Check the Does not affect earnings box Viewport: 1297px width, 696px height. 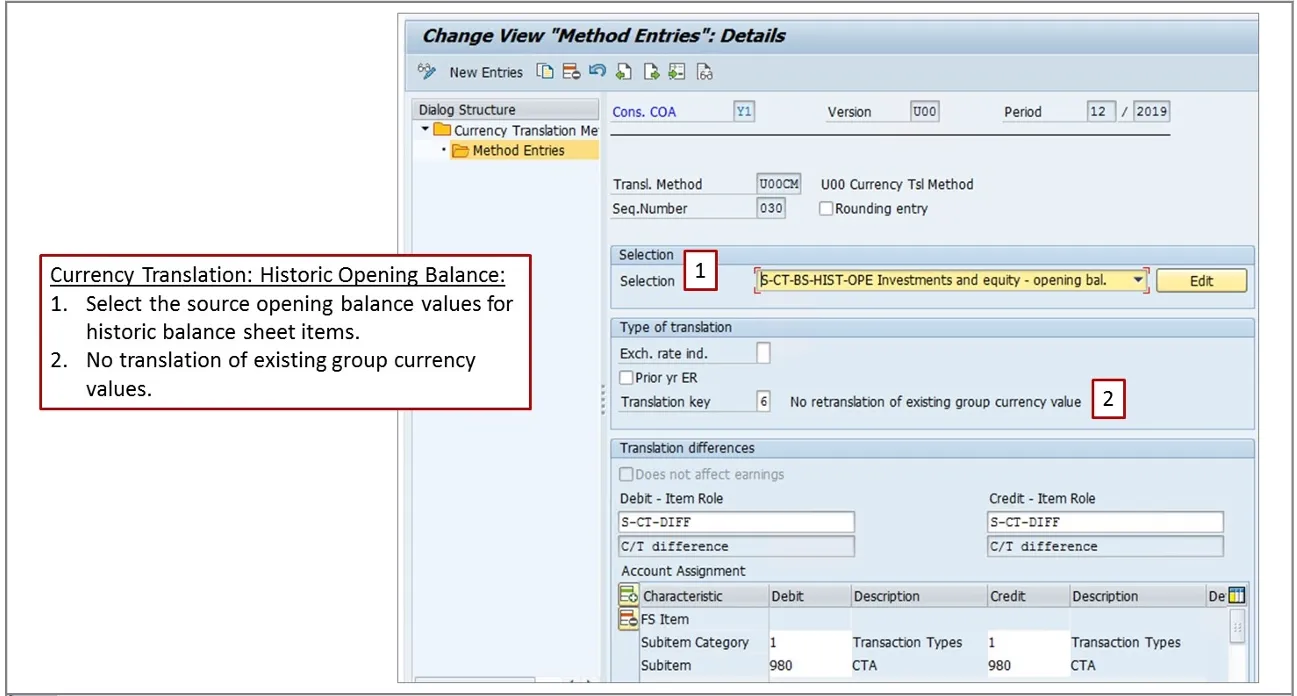click(x=626, y=475)
